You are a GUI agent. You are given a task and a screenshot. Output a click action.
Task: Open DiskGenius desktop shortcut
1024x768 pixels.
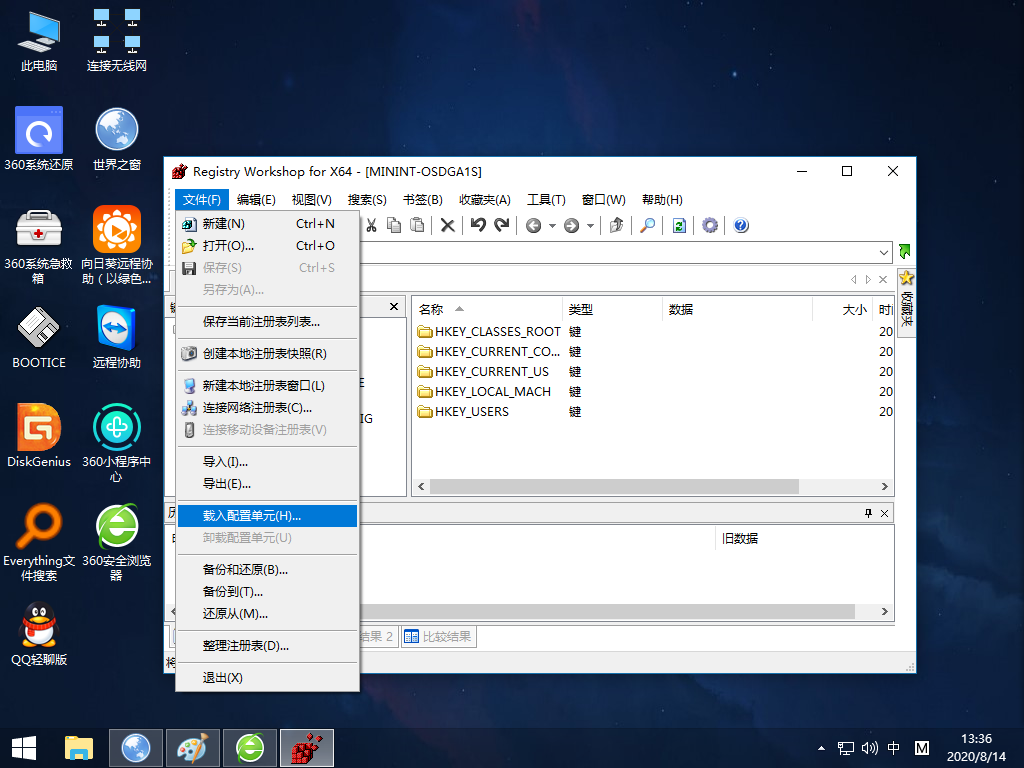(x=39, y=436)
